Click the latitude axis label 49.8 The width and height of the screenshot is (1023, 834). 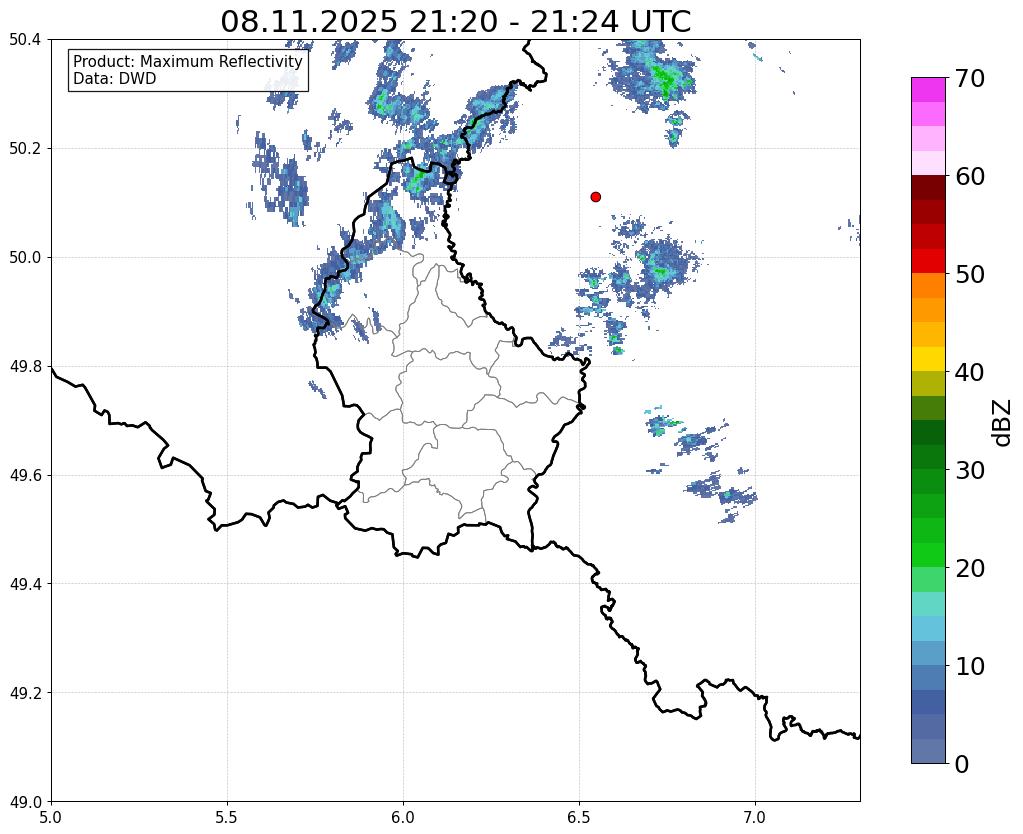pyautogui.click(x=25, y=367)
